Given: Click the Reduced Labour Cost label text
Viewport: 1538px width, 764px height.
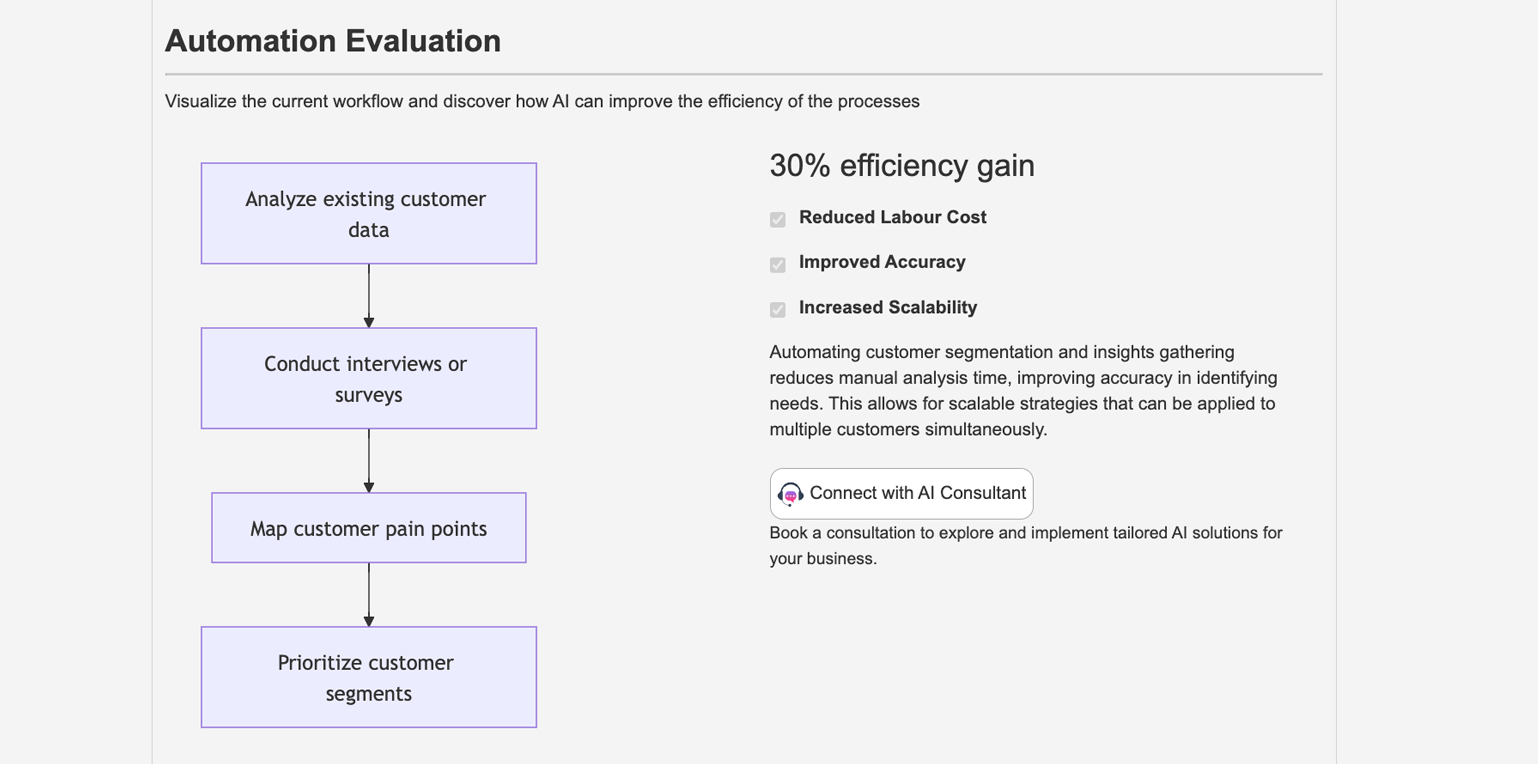Looking at the screenshot, I should pyautogui.click(x=892, y=217).
